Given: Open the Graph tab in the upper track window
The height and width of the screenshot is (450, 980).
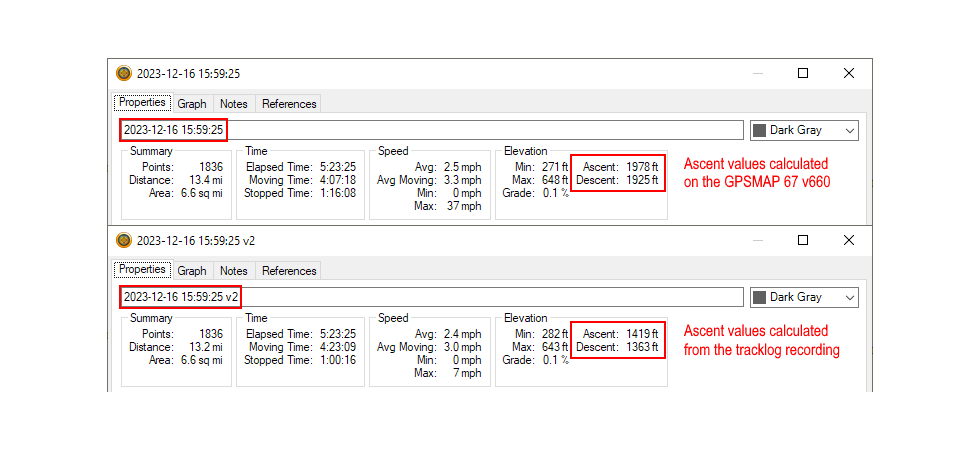Looking at the screenshot, I should click(192, 103).
